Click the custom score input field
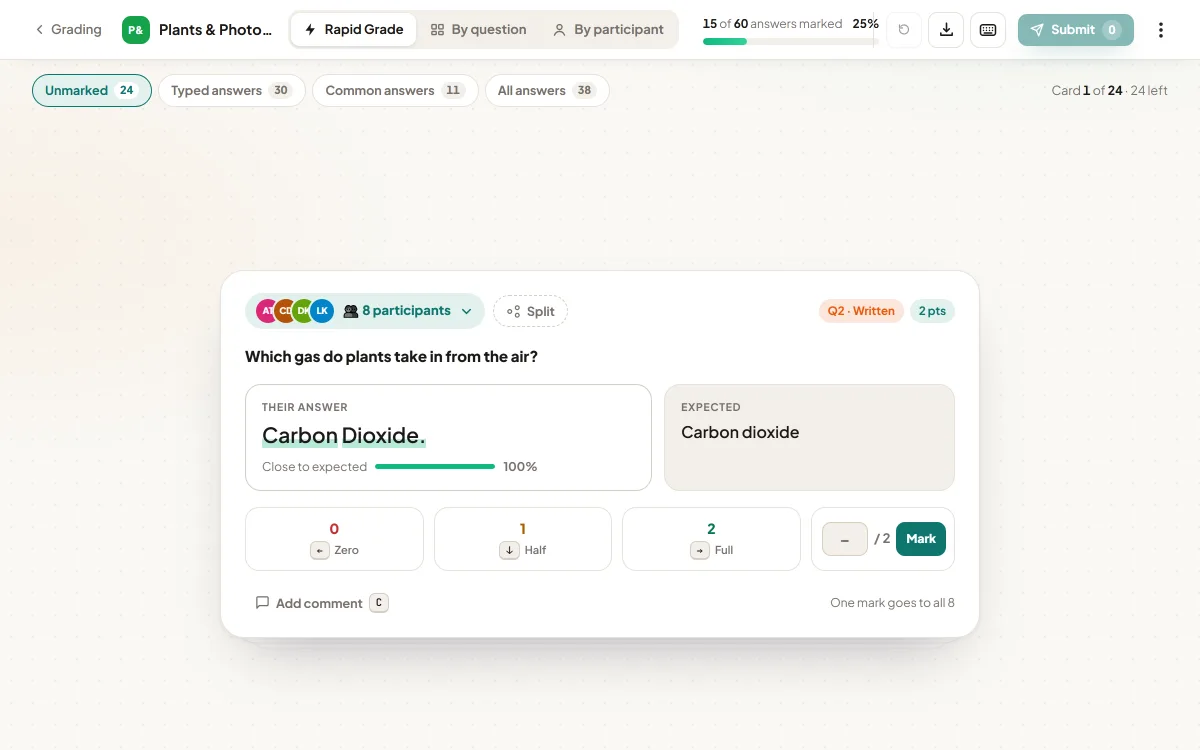The height and width of the screenshot is (750, 1200). 845,539
